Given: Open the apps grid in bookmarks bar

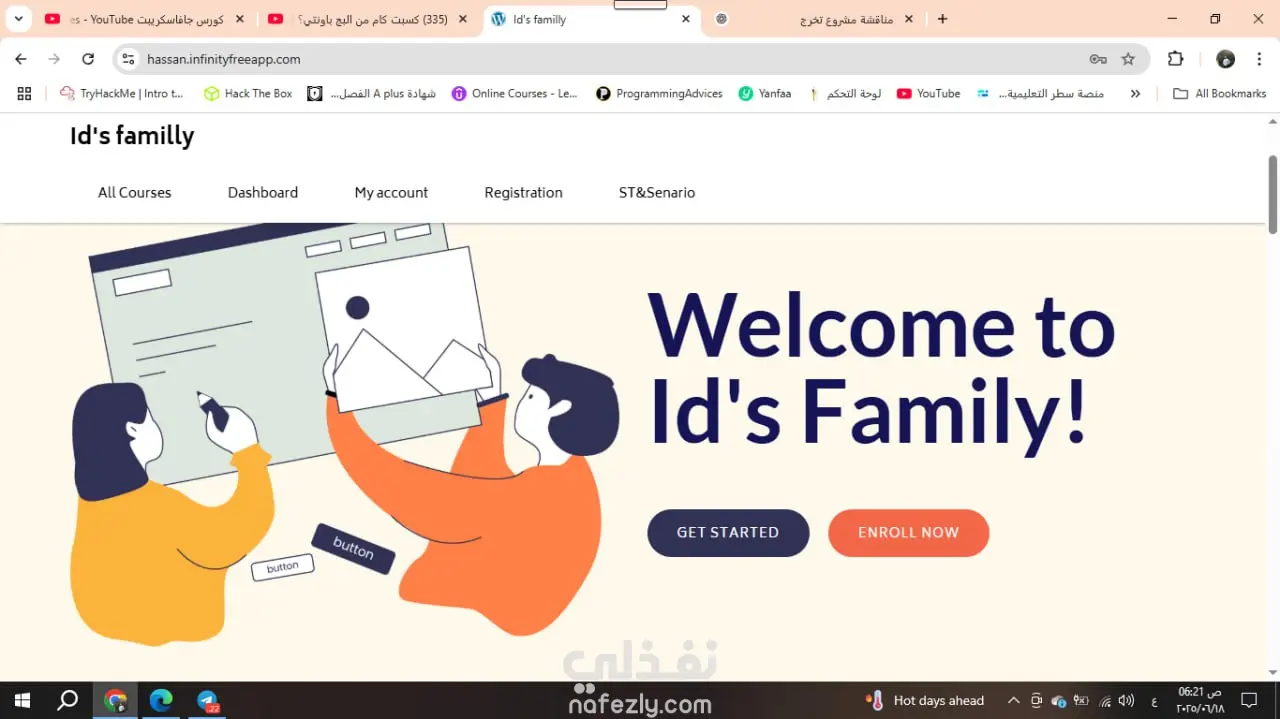Looking at the screenshot, I should click(24, 93).
